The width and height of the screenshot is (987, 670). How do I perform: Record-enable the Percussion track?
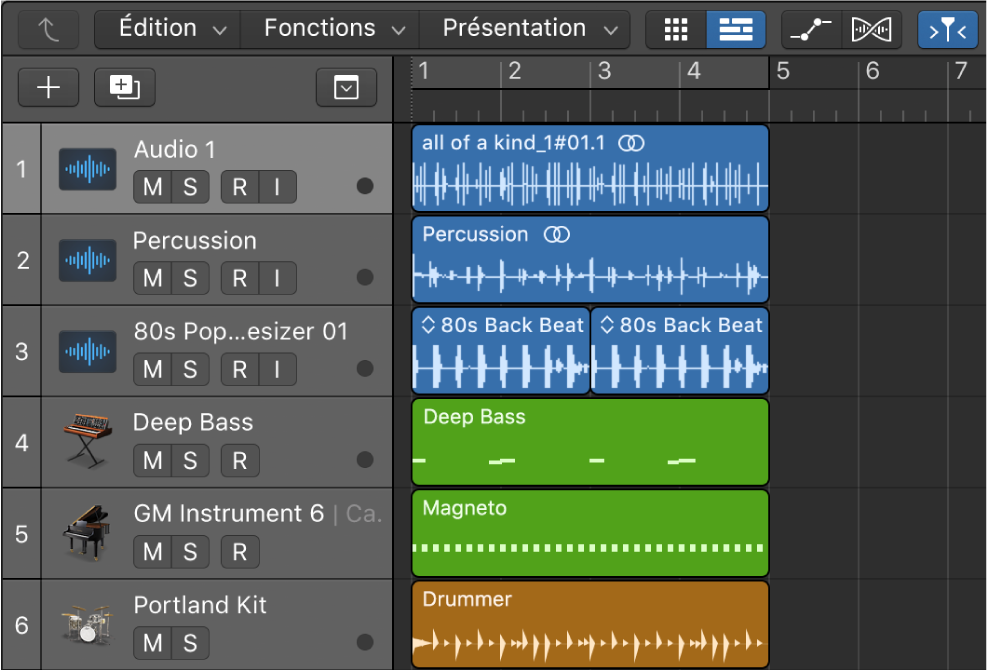click(240, 278)
